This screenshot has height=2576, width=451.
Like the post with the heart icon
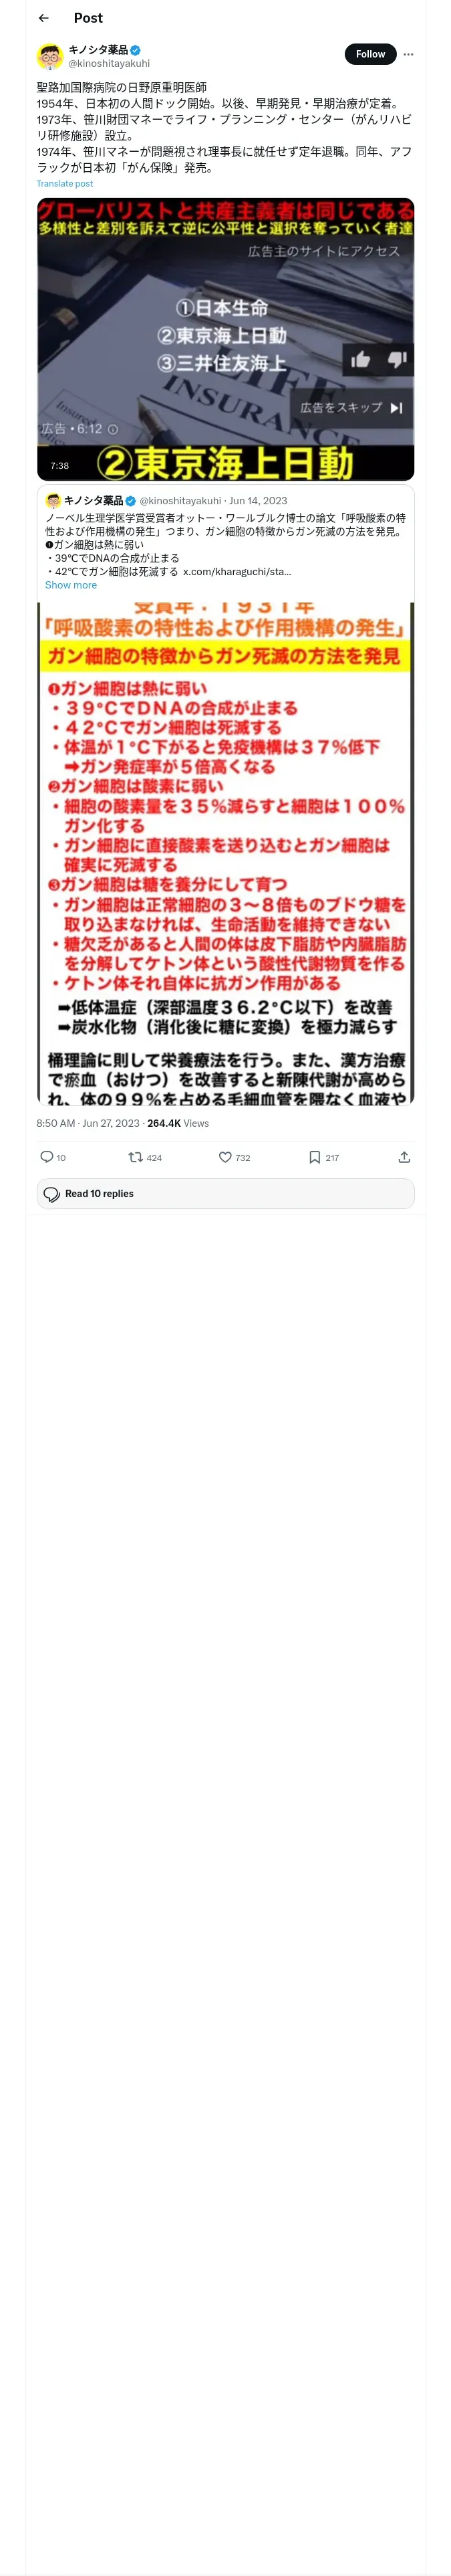235,1157
